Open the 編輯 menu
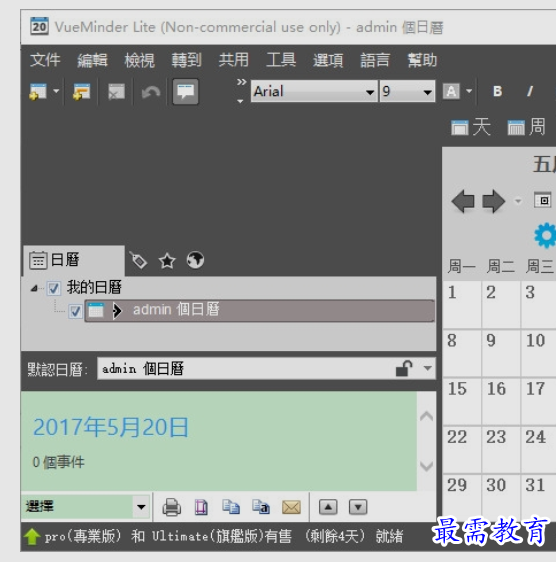This screenshot has height=562, width=556. point(92,60)
